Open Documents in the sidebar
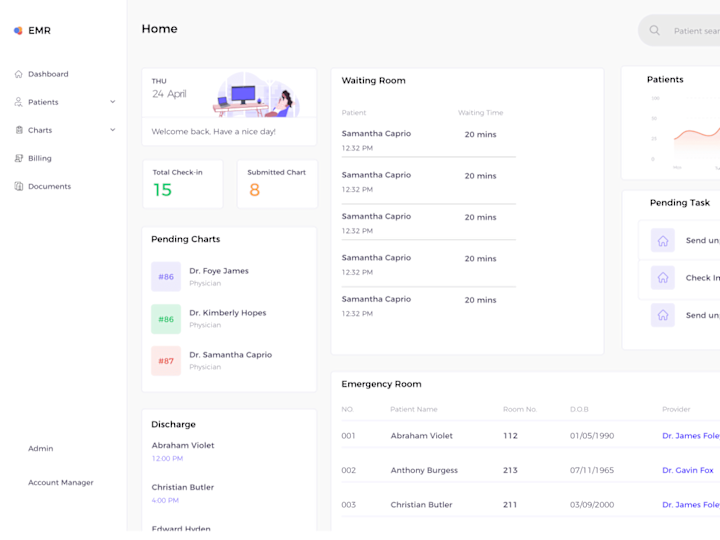Viewport: 720px width, 540px height. point(50,186)
